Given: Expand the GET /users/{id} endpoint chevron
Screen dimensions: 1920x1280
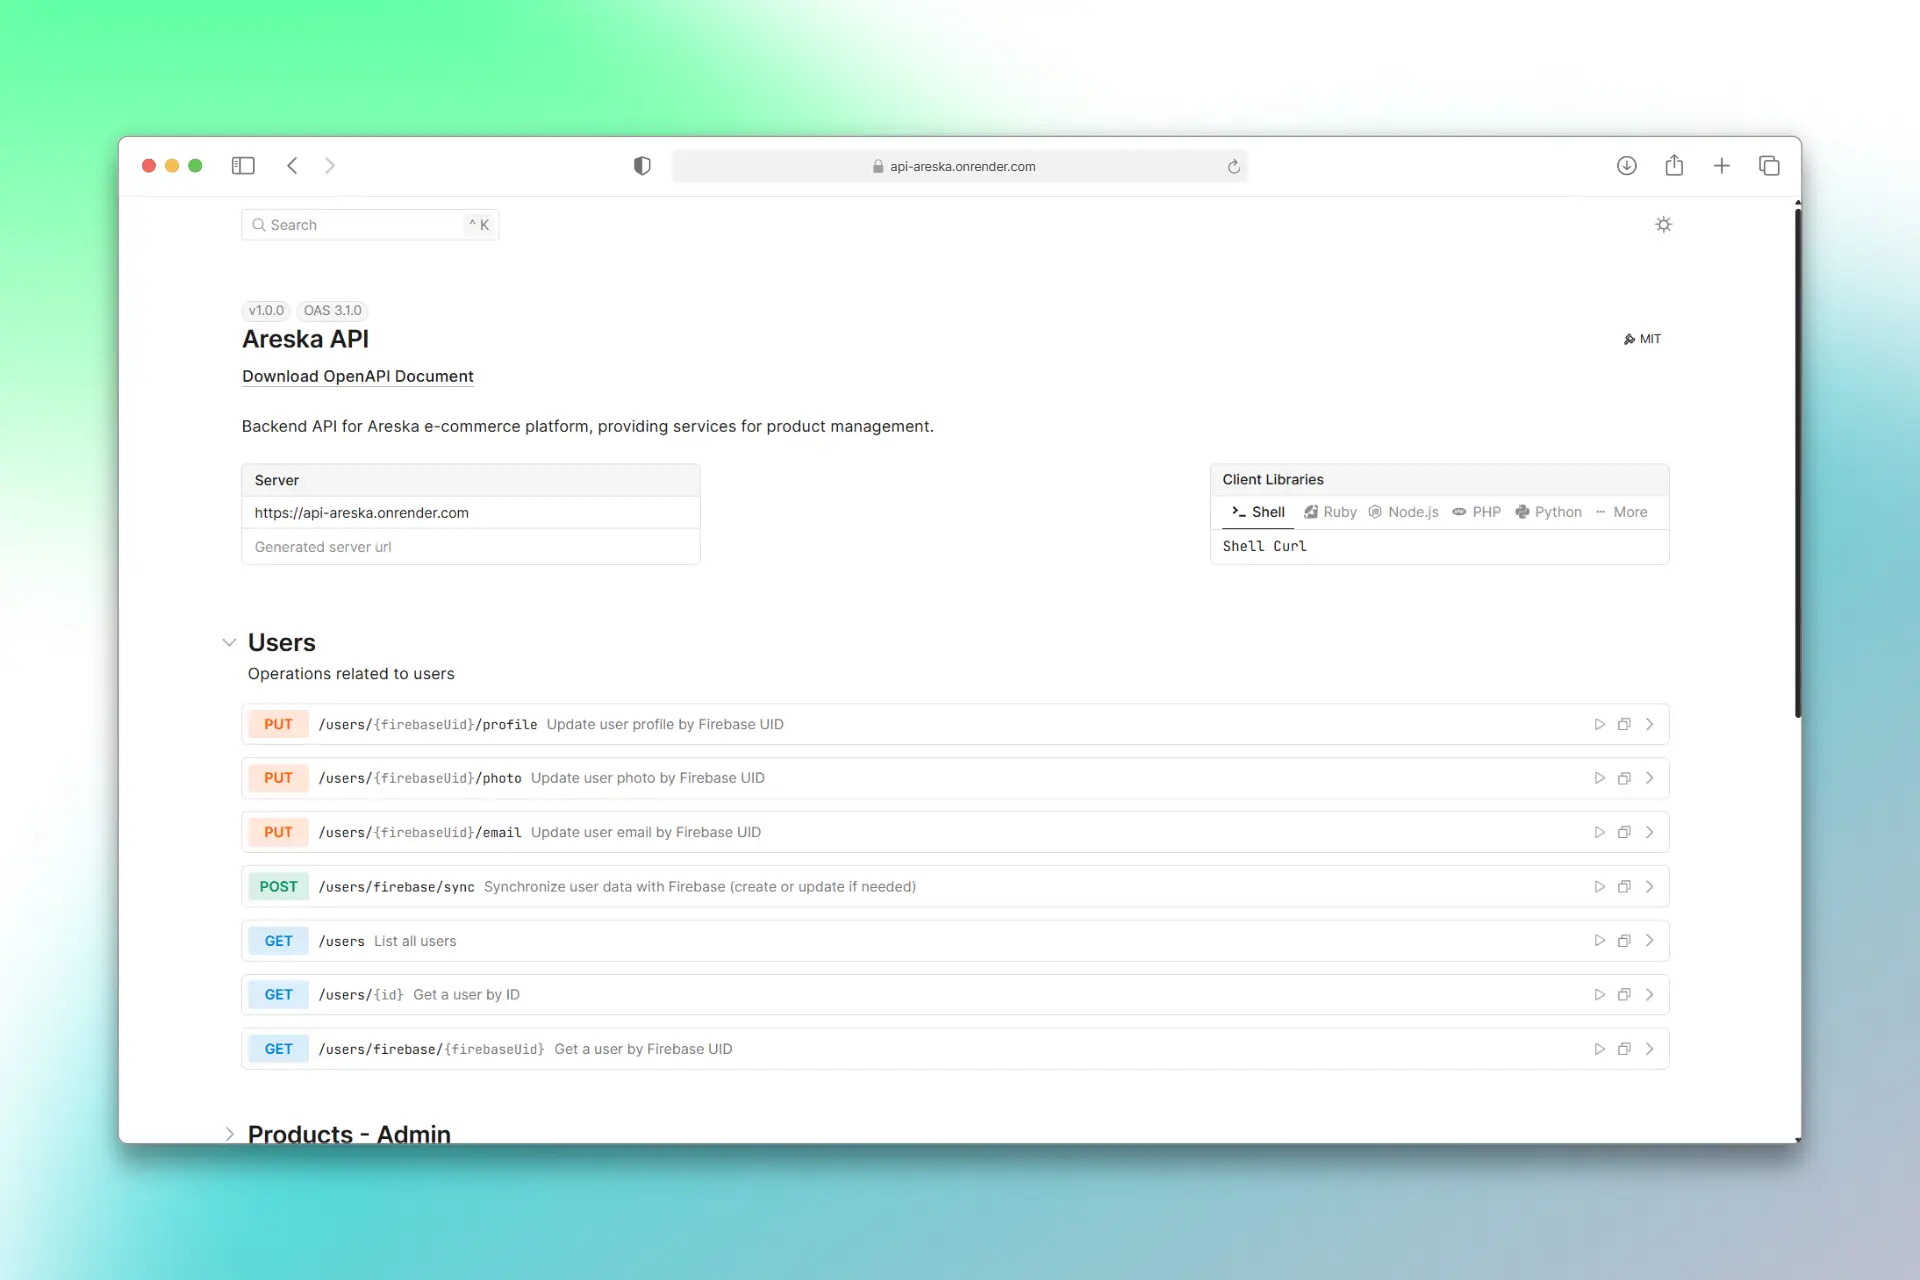Looking at the screenshot, I should point(1649,995).
